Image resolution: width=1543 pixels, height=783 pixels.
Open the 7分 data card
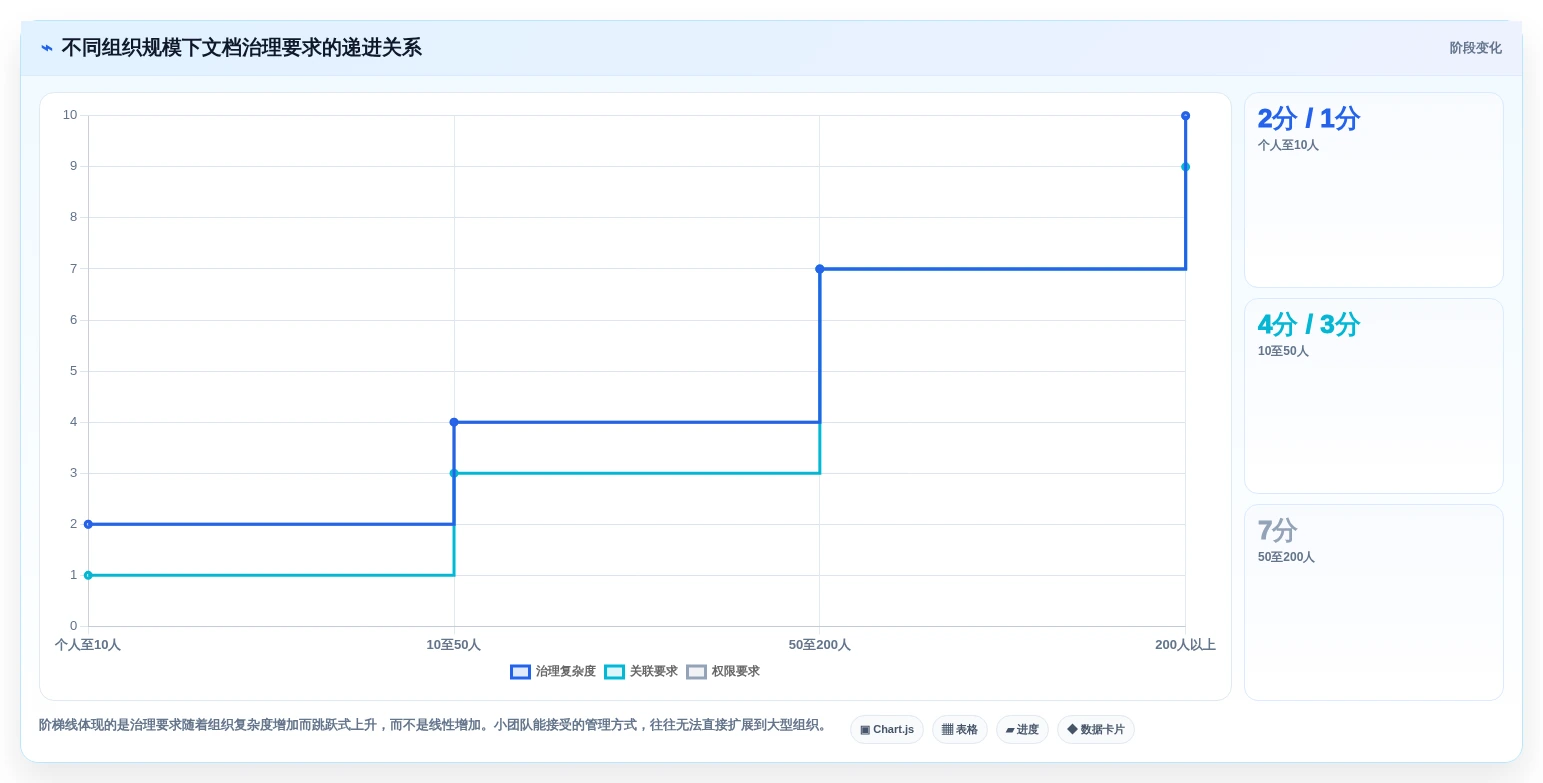[x=1374, y=602]
